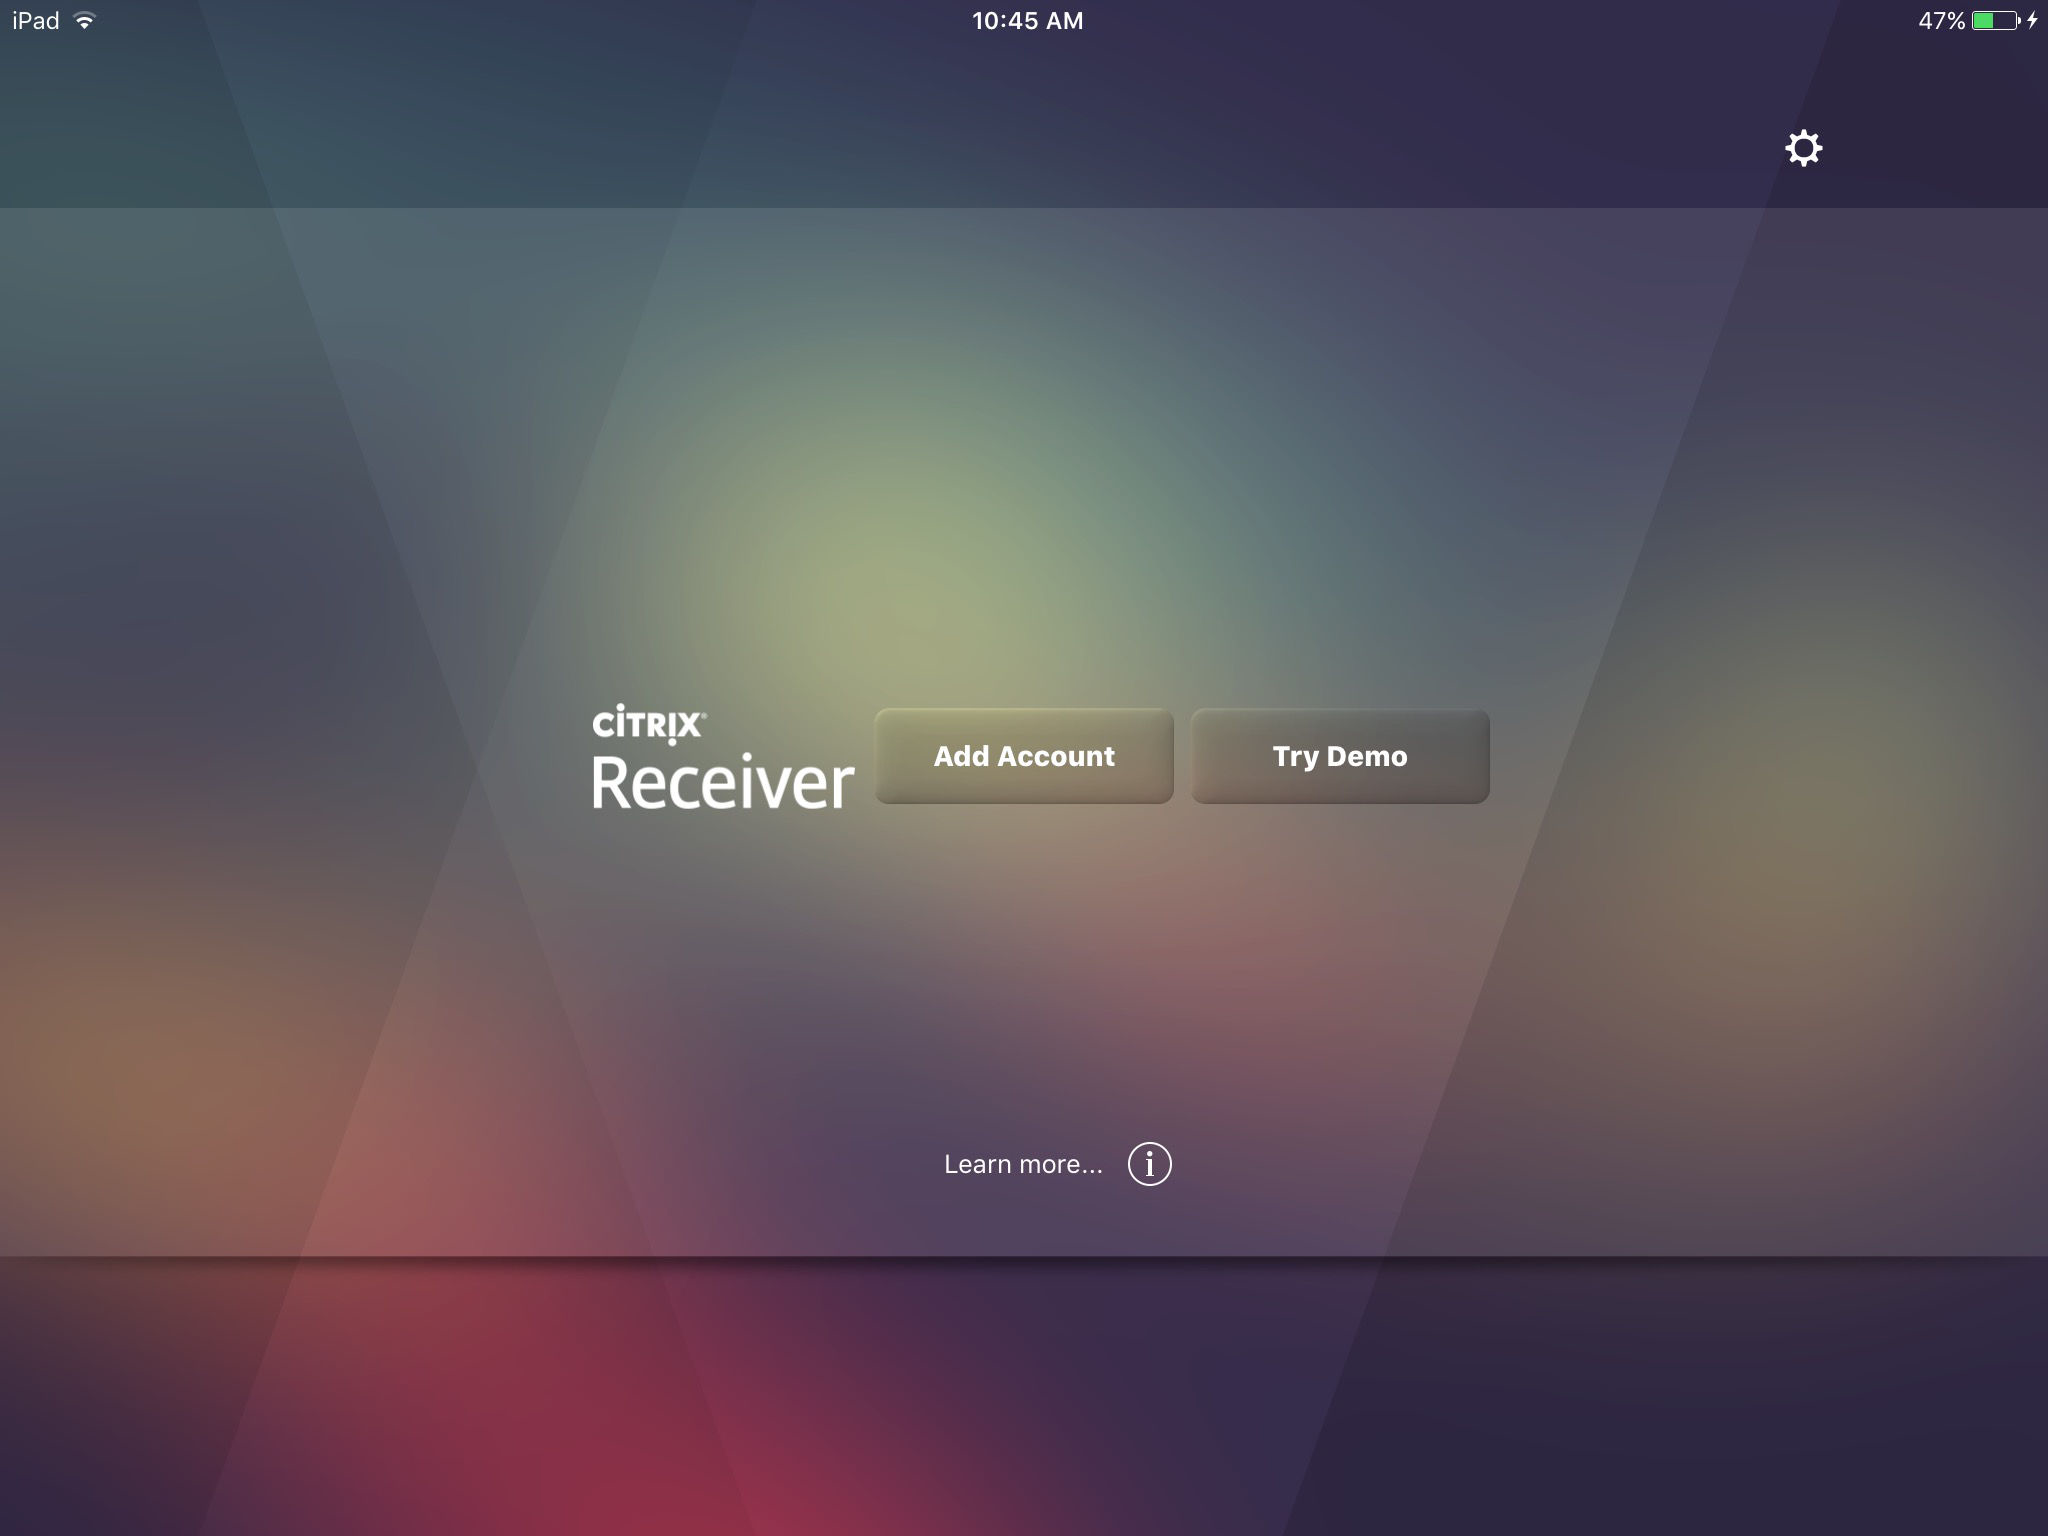The height and width of the screenshot is (1536, 2048).
Task: Start the demo with Try Demo
Action: tap(1339, 756)
